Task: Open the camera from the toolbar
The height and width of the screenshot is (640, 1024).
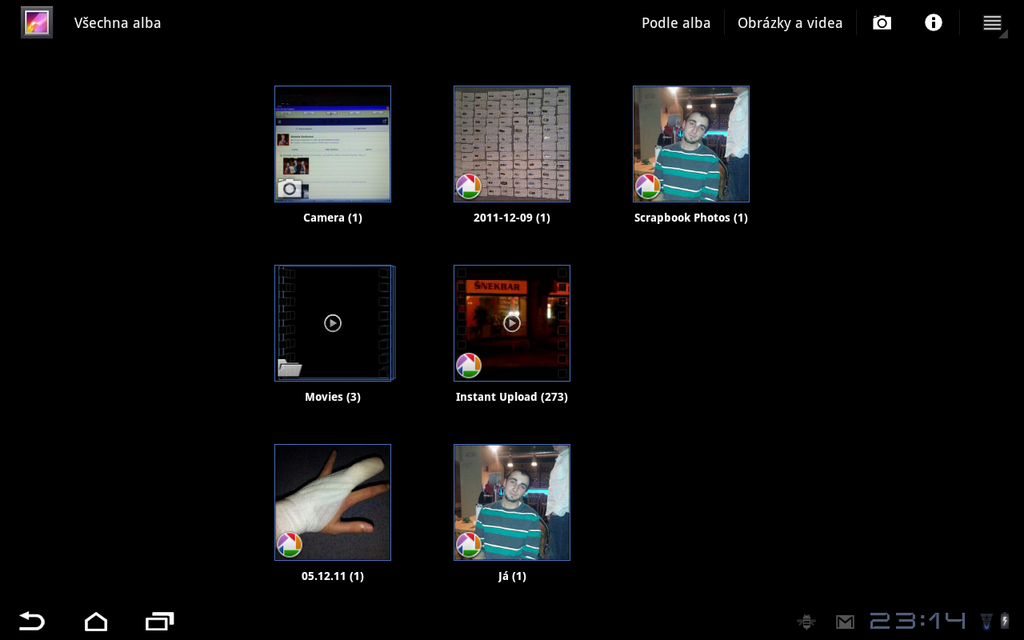Action: click(x=881, y=22)
